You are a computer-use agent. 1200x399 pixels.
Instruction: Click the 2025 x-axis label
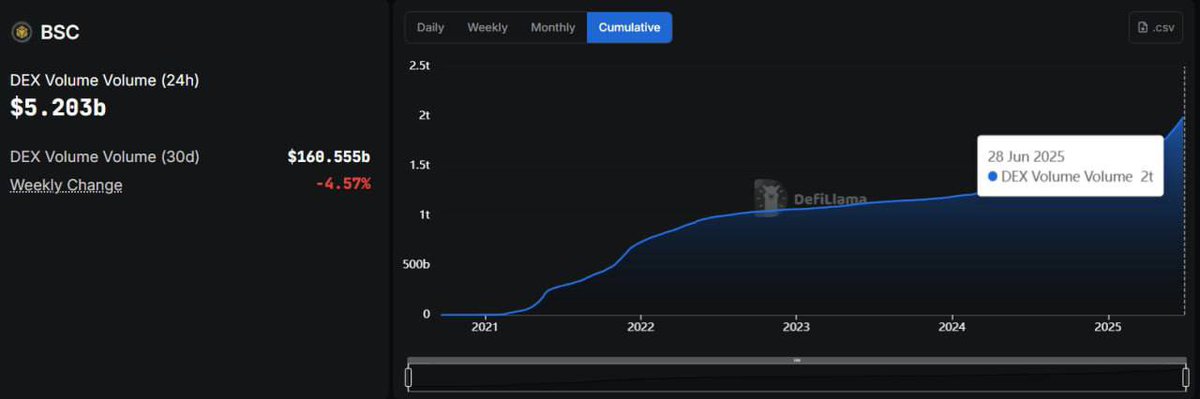pos(1108,326)
